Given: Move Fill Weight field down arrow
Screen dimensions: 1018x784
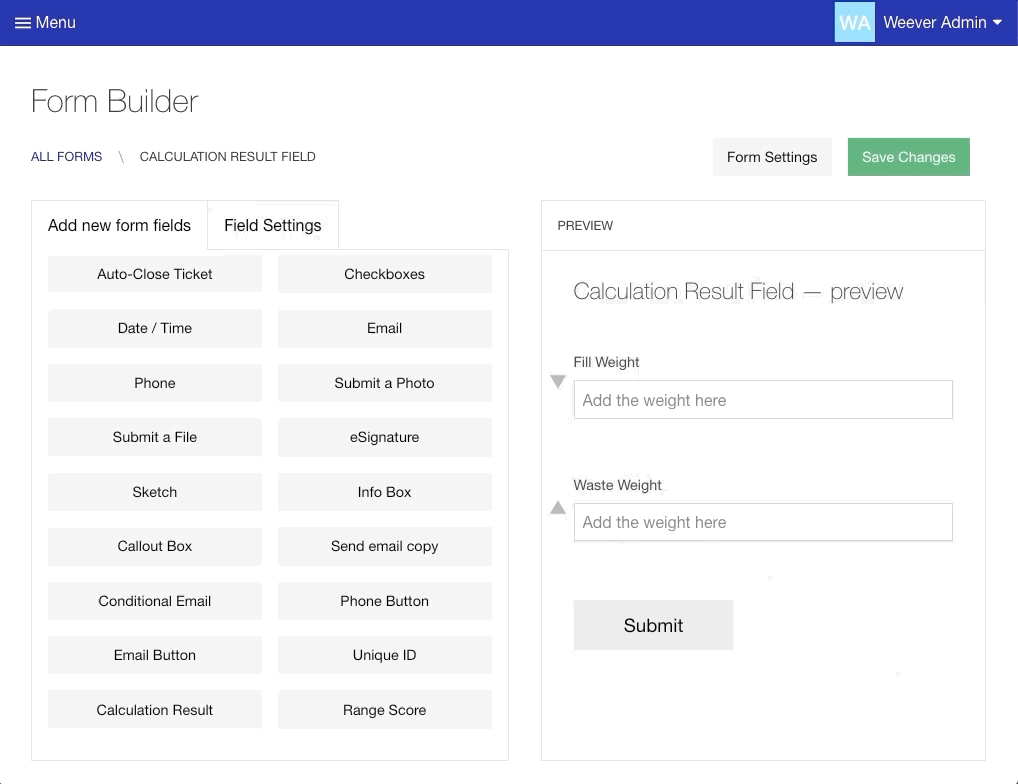Looking at the screenshot, I should click(x=558, y=381).
